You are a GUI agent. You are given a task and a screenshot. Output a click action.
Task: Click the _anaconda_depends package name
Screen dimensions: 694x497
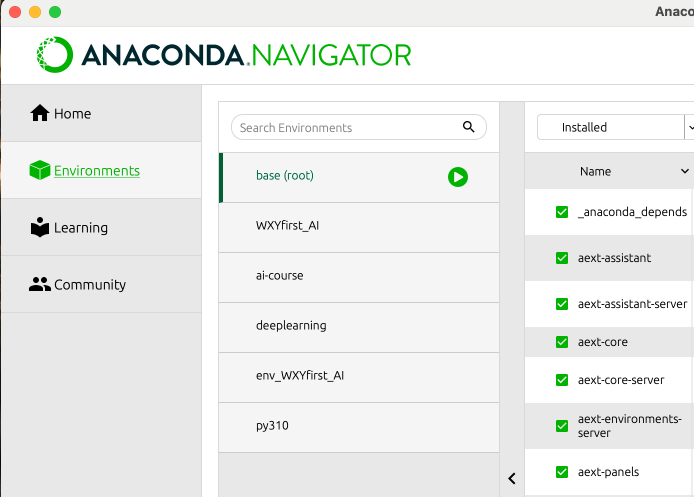632,212
